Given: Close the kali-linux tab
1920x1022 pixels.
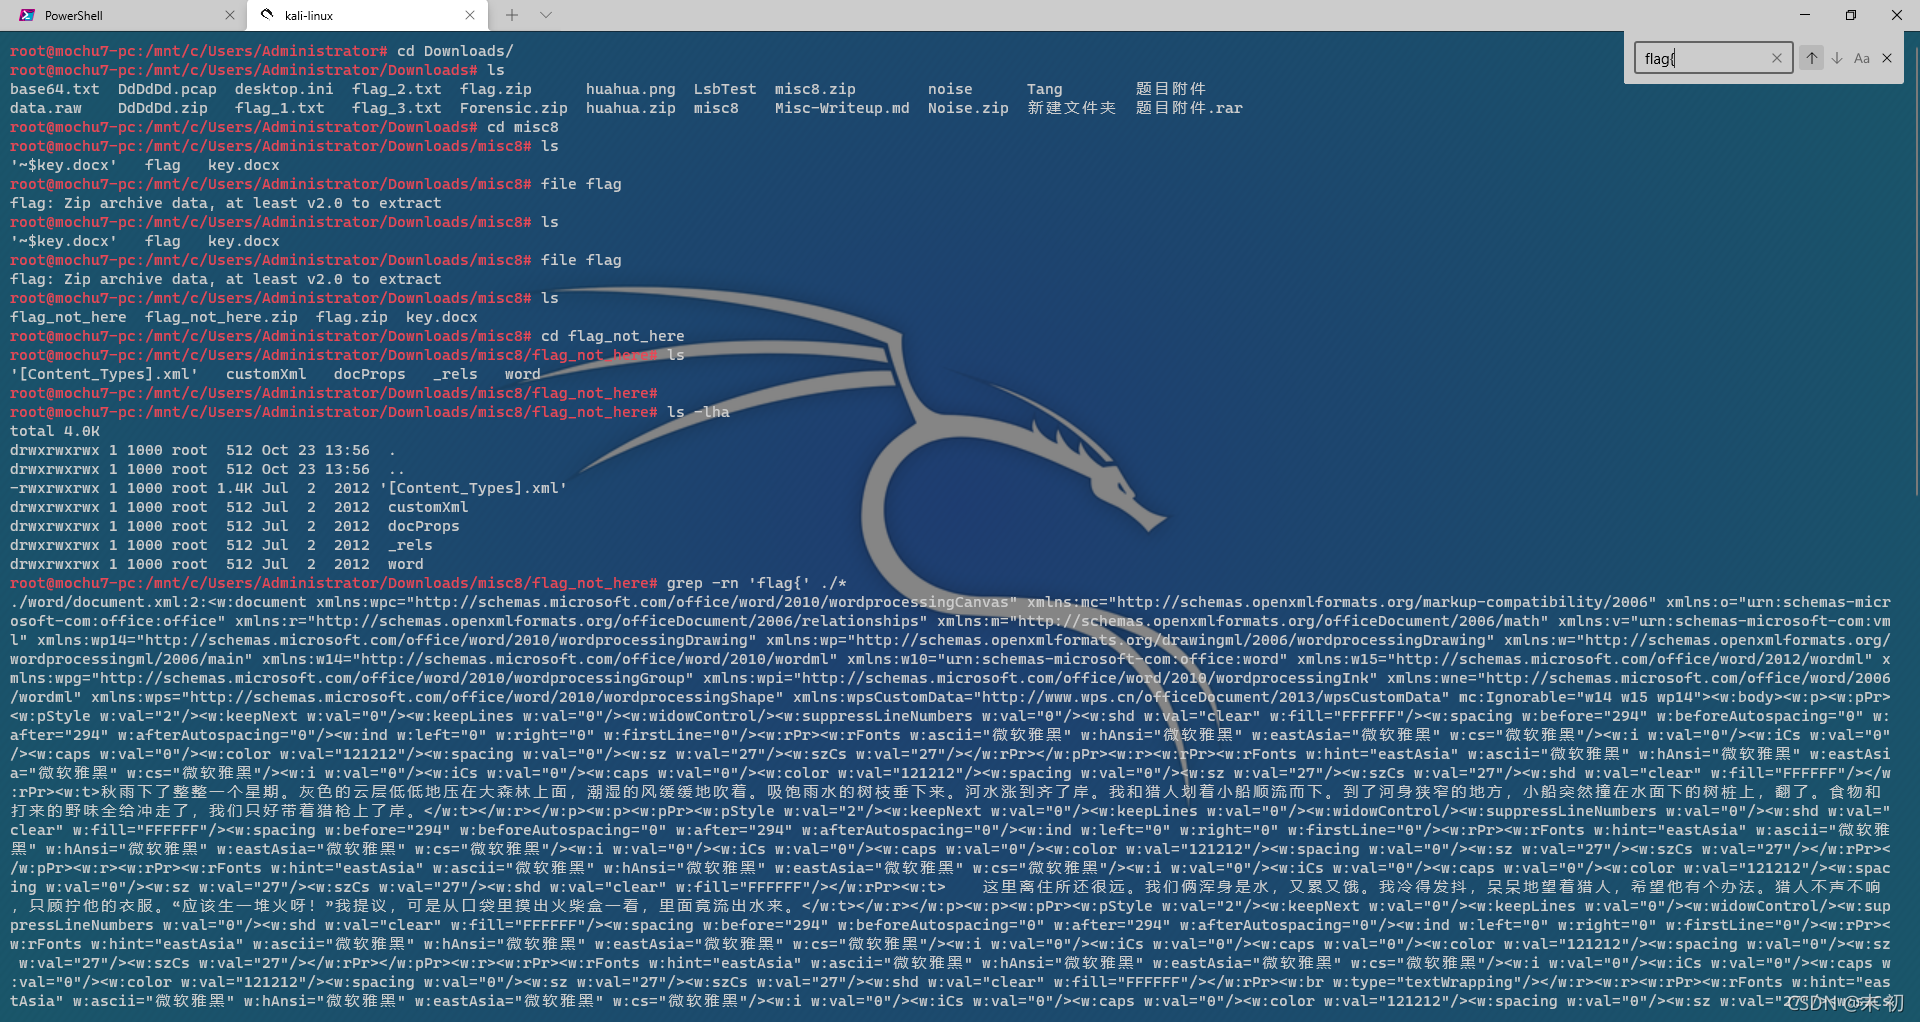Looking at the screenshot, I should [470, 15].
